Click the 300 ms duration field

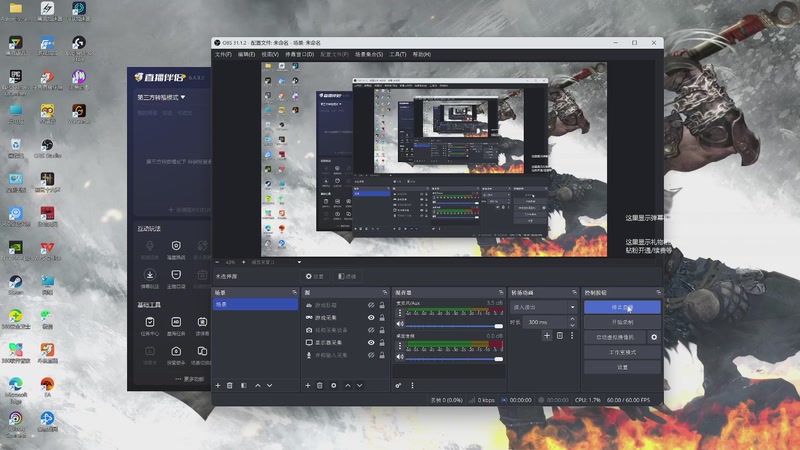(545, 322)
